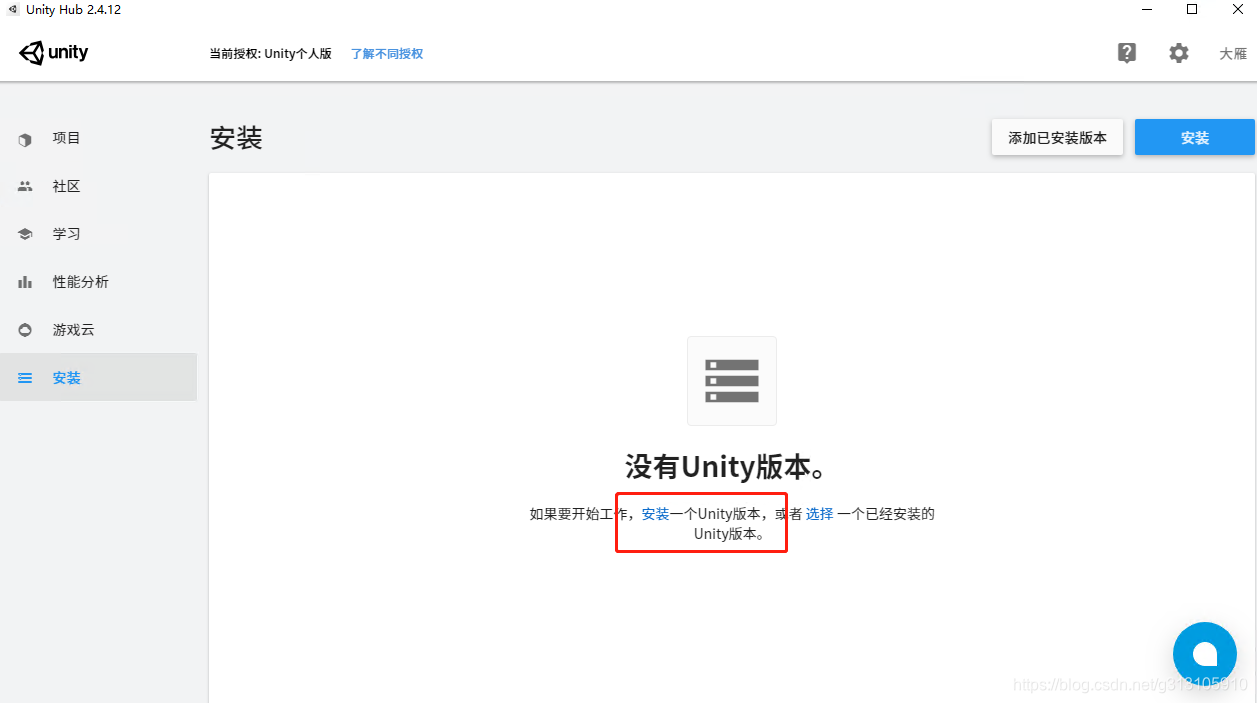Click the bar chart performance icon

[25, 282]
